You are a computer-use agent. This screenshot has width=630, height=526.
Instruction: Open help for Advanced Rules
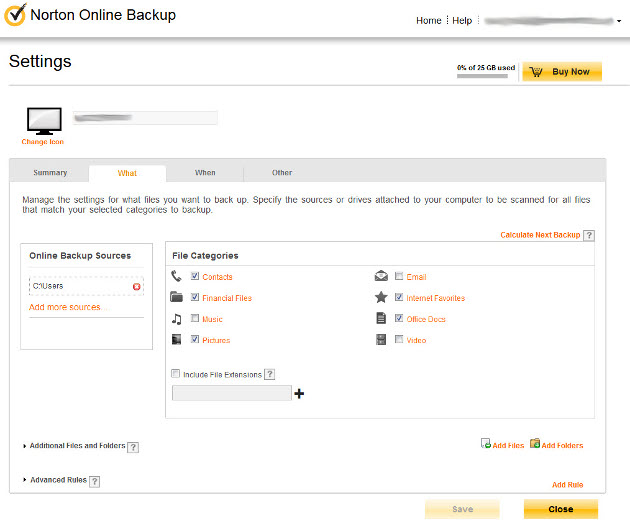[x=94, y=481]
